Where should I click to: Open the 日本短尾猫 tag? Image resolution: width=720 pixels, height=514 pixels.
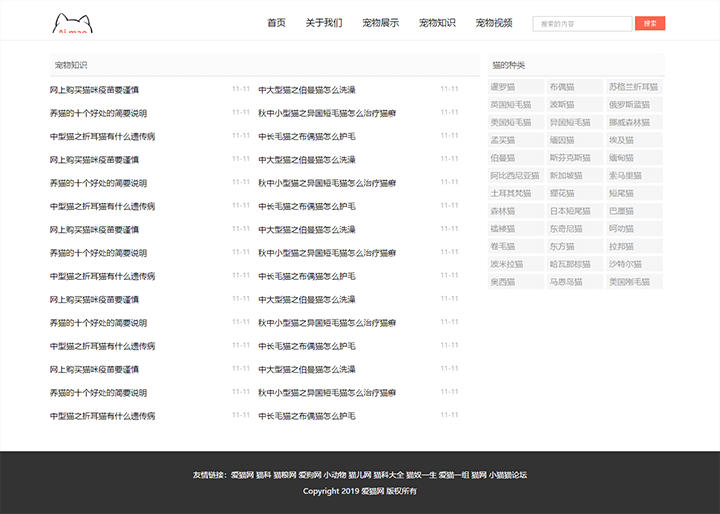coord(570,211)
